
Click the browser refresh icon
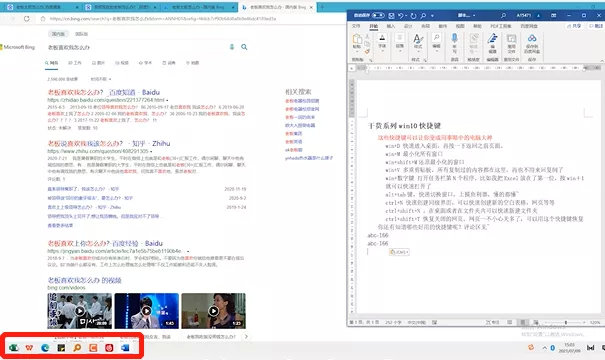[27, 19]
